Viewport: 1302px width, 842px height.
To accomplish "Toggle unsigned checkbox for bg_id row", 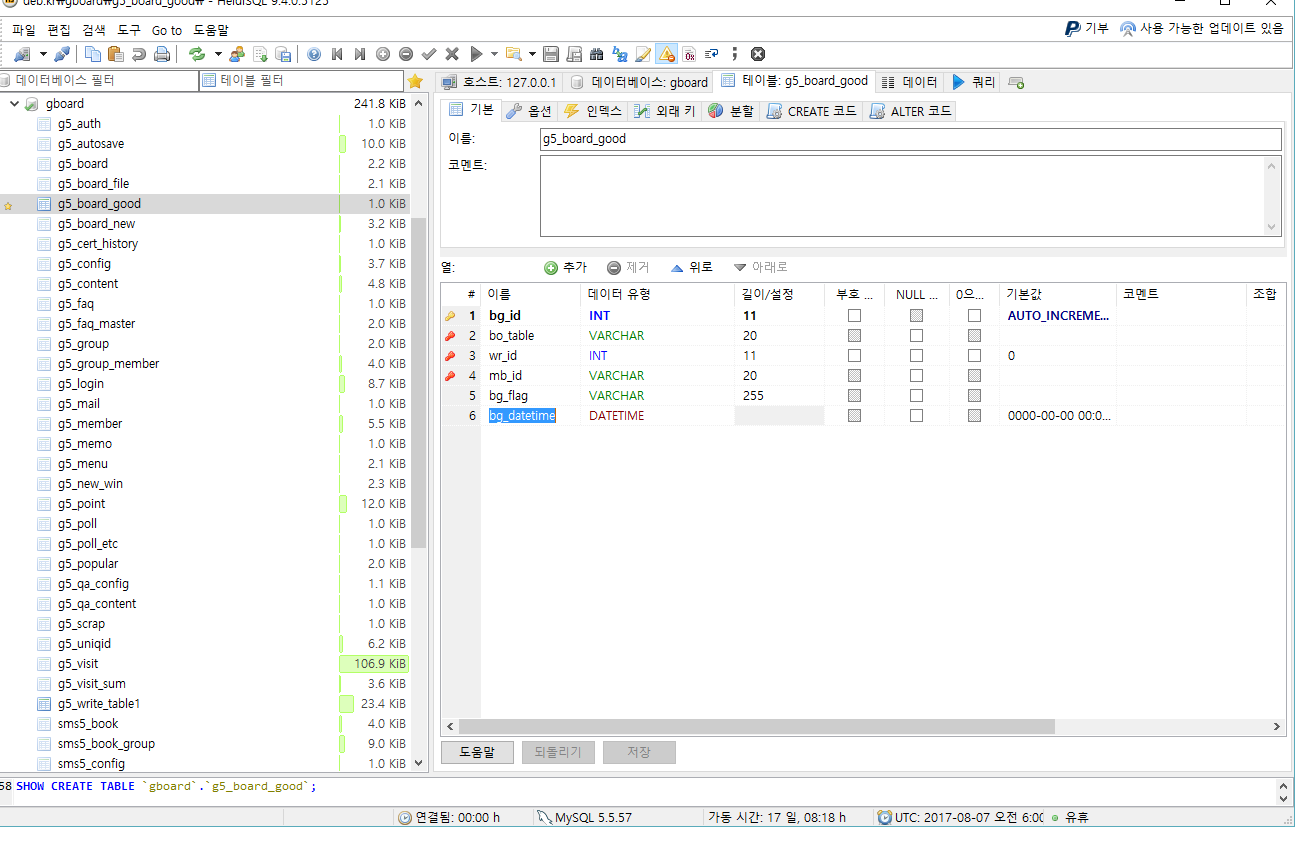I will (x=854, y=316).
